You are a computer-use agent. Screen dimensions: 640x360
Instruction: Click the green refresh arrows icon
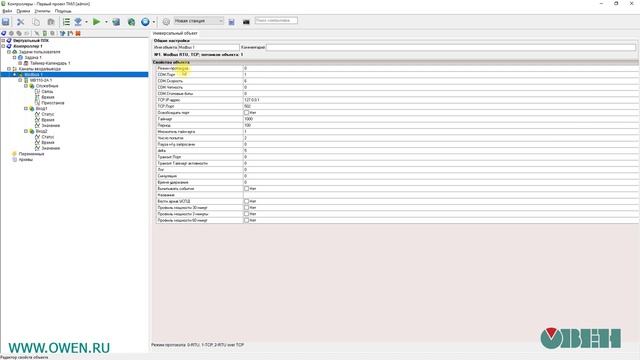[131, 22]
